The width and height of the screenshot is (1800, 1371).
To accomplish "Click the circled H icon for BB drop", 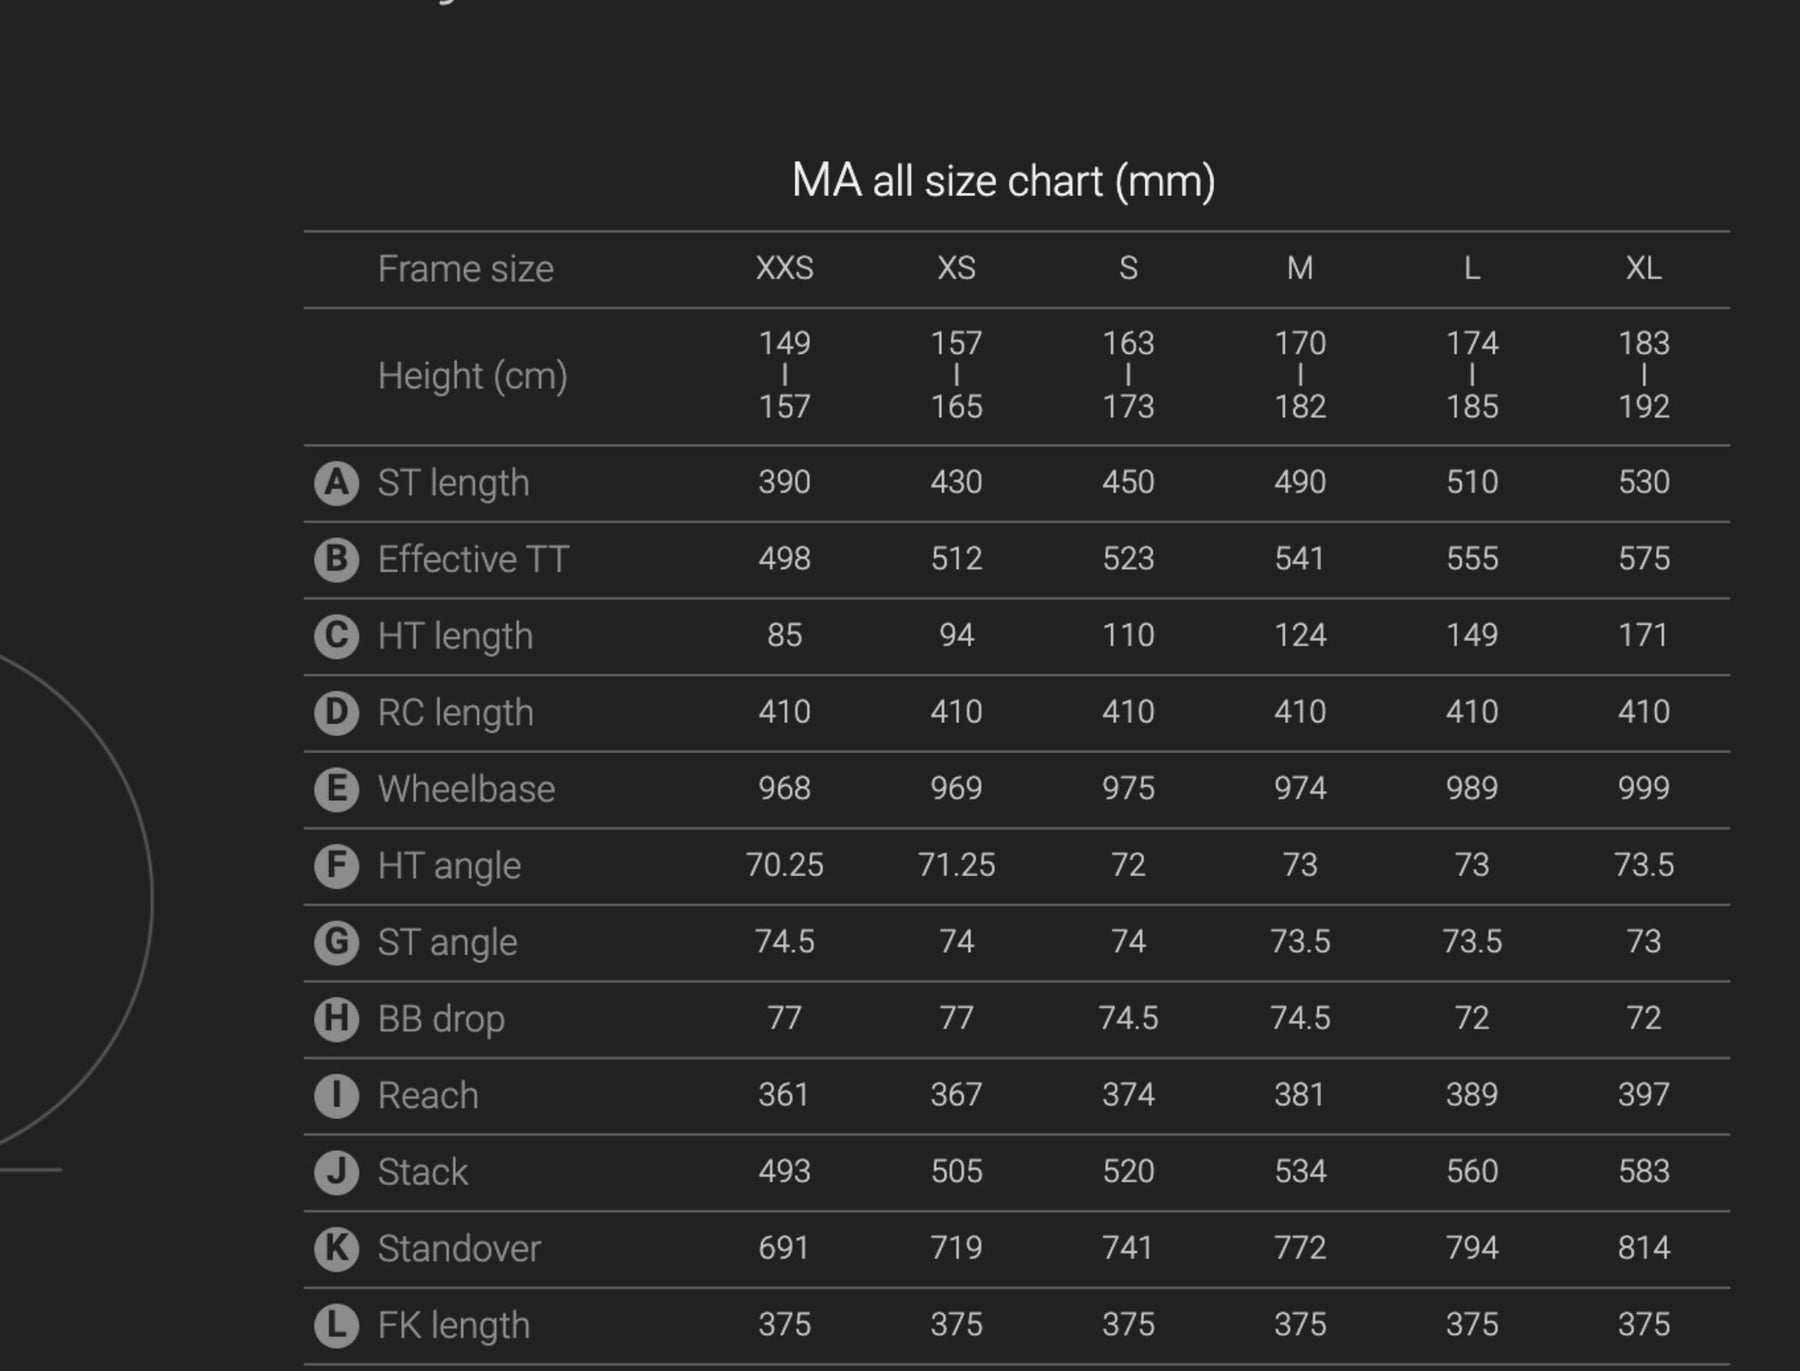I will (x=337, y=1019).
